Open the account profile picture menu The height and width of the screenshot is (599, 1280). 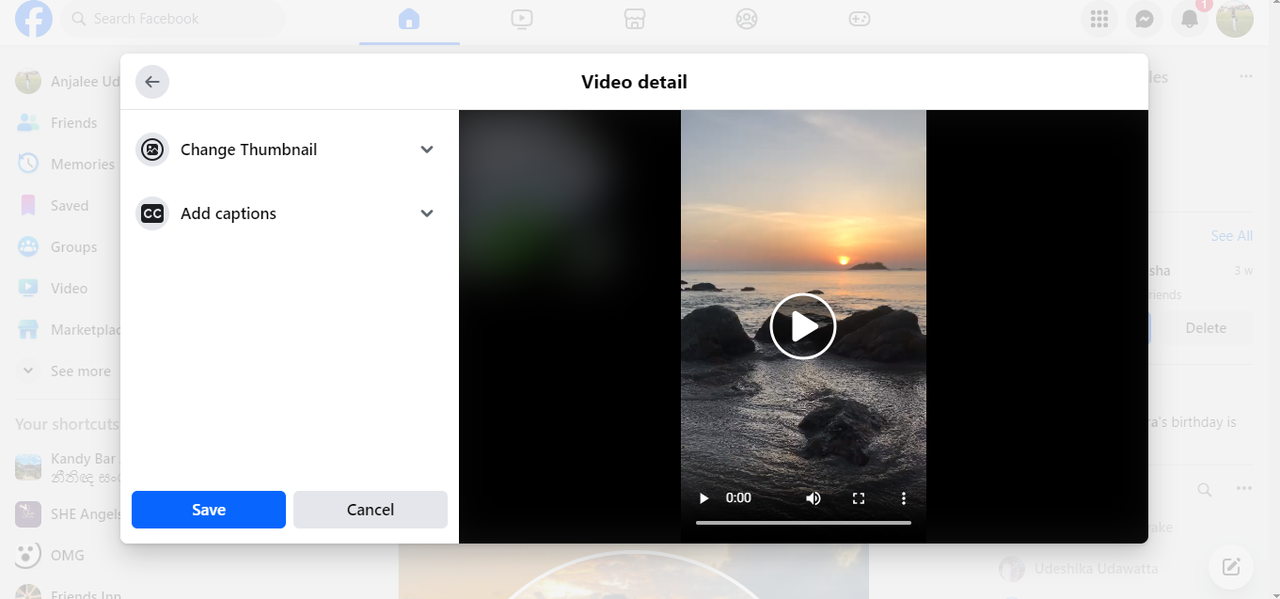point(1235,19)
